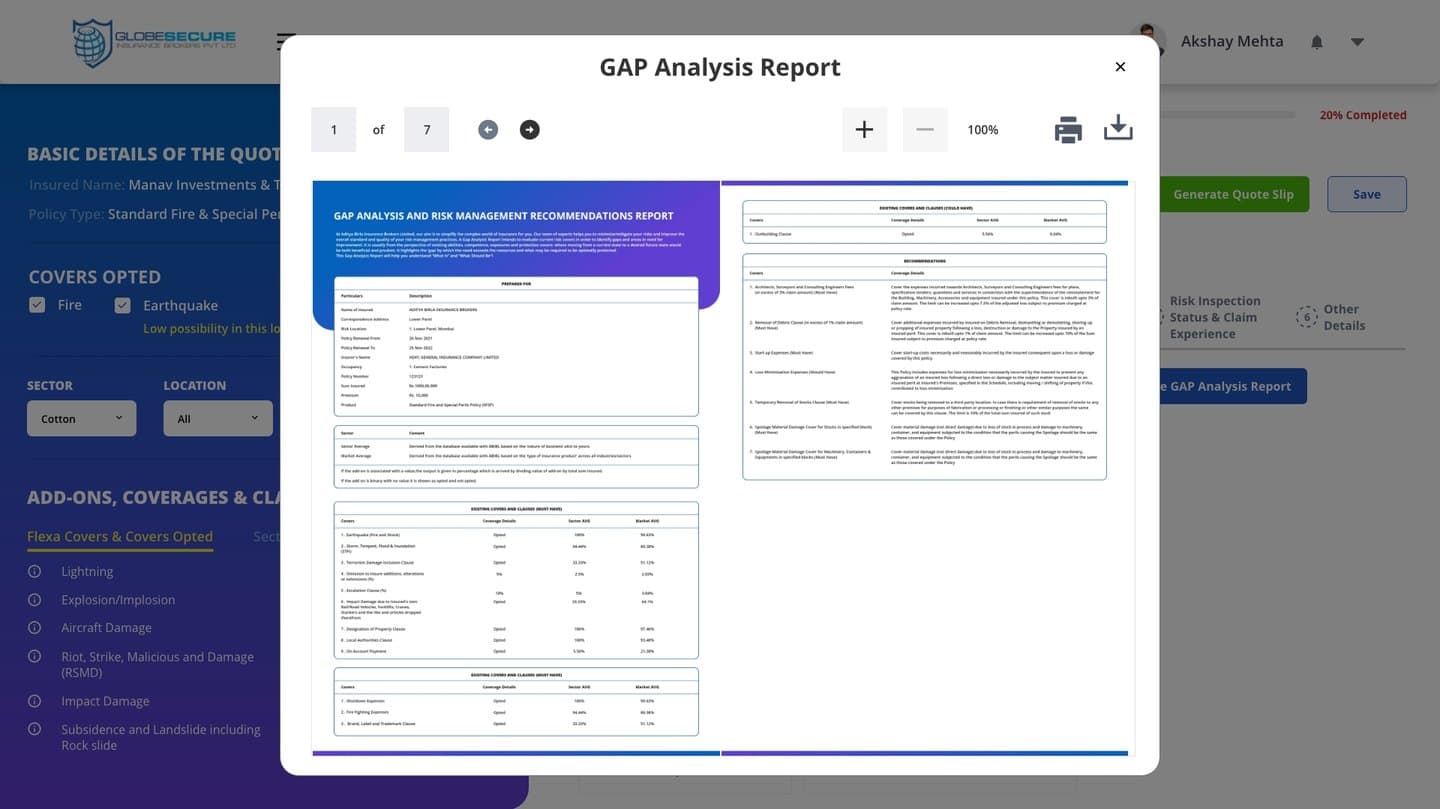The height and width of the screenshot is (809, 1440).
Task: Show info for Lightning cover
Action: tap(35, 571)
